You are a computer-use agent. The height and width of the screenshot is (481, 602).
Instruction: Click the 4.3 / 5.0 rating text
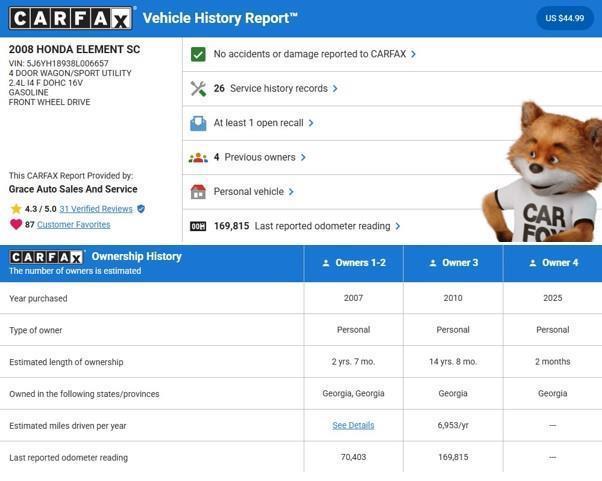coord(41,209)
